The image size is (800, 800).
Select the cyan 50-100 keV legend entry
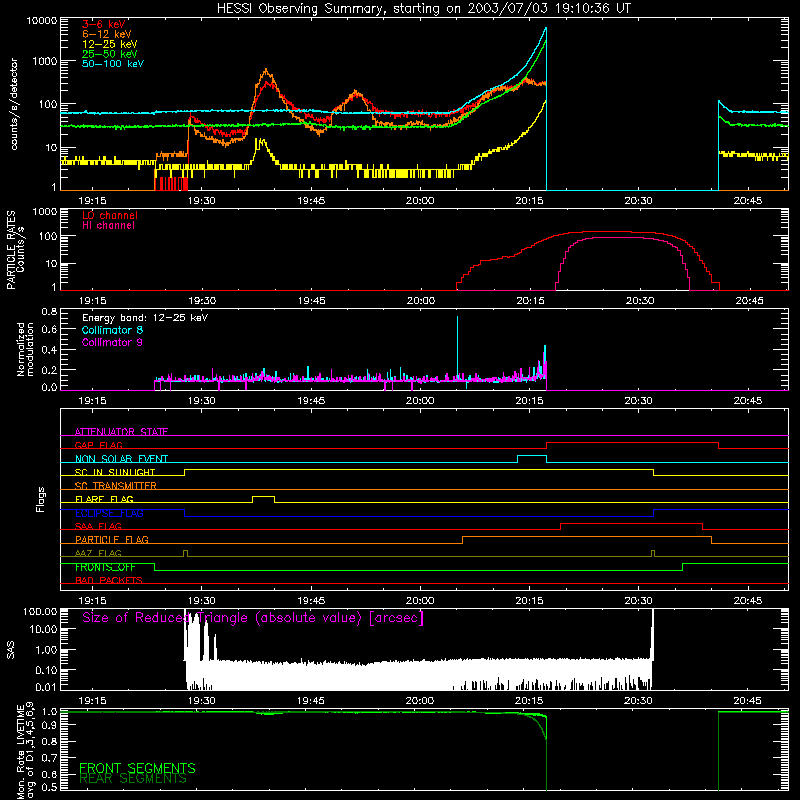pos(113,64)
